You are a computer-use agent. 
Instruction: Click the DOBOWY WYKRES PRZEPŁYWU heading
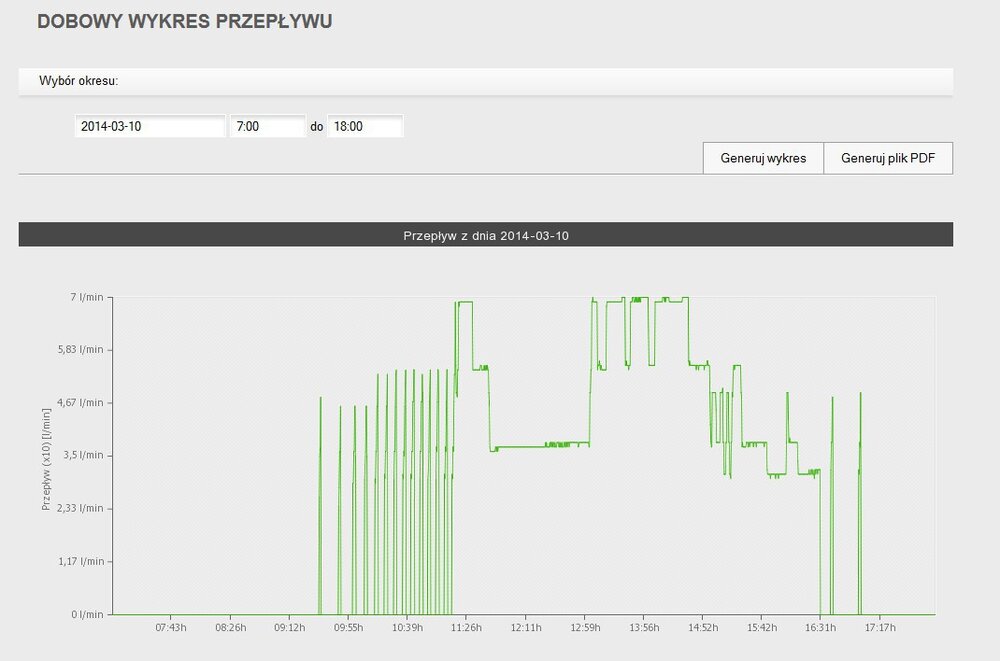[x=185, y=21]
